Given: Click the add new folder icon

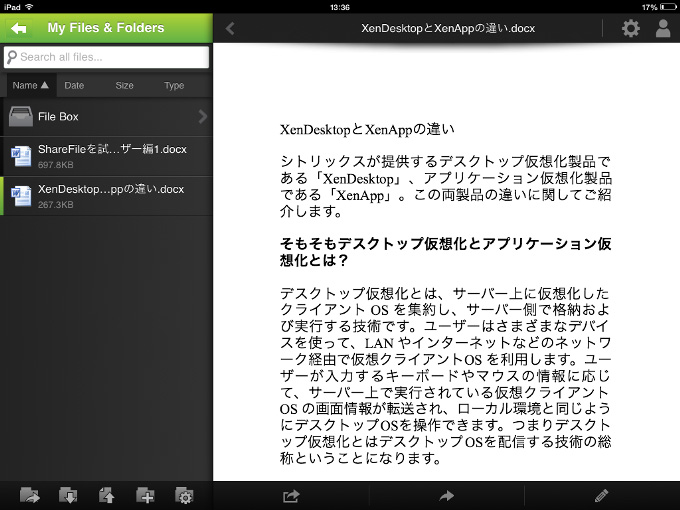Looking at the screenshot, I should 145,495.
